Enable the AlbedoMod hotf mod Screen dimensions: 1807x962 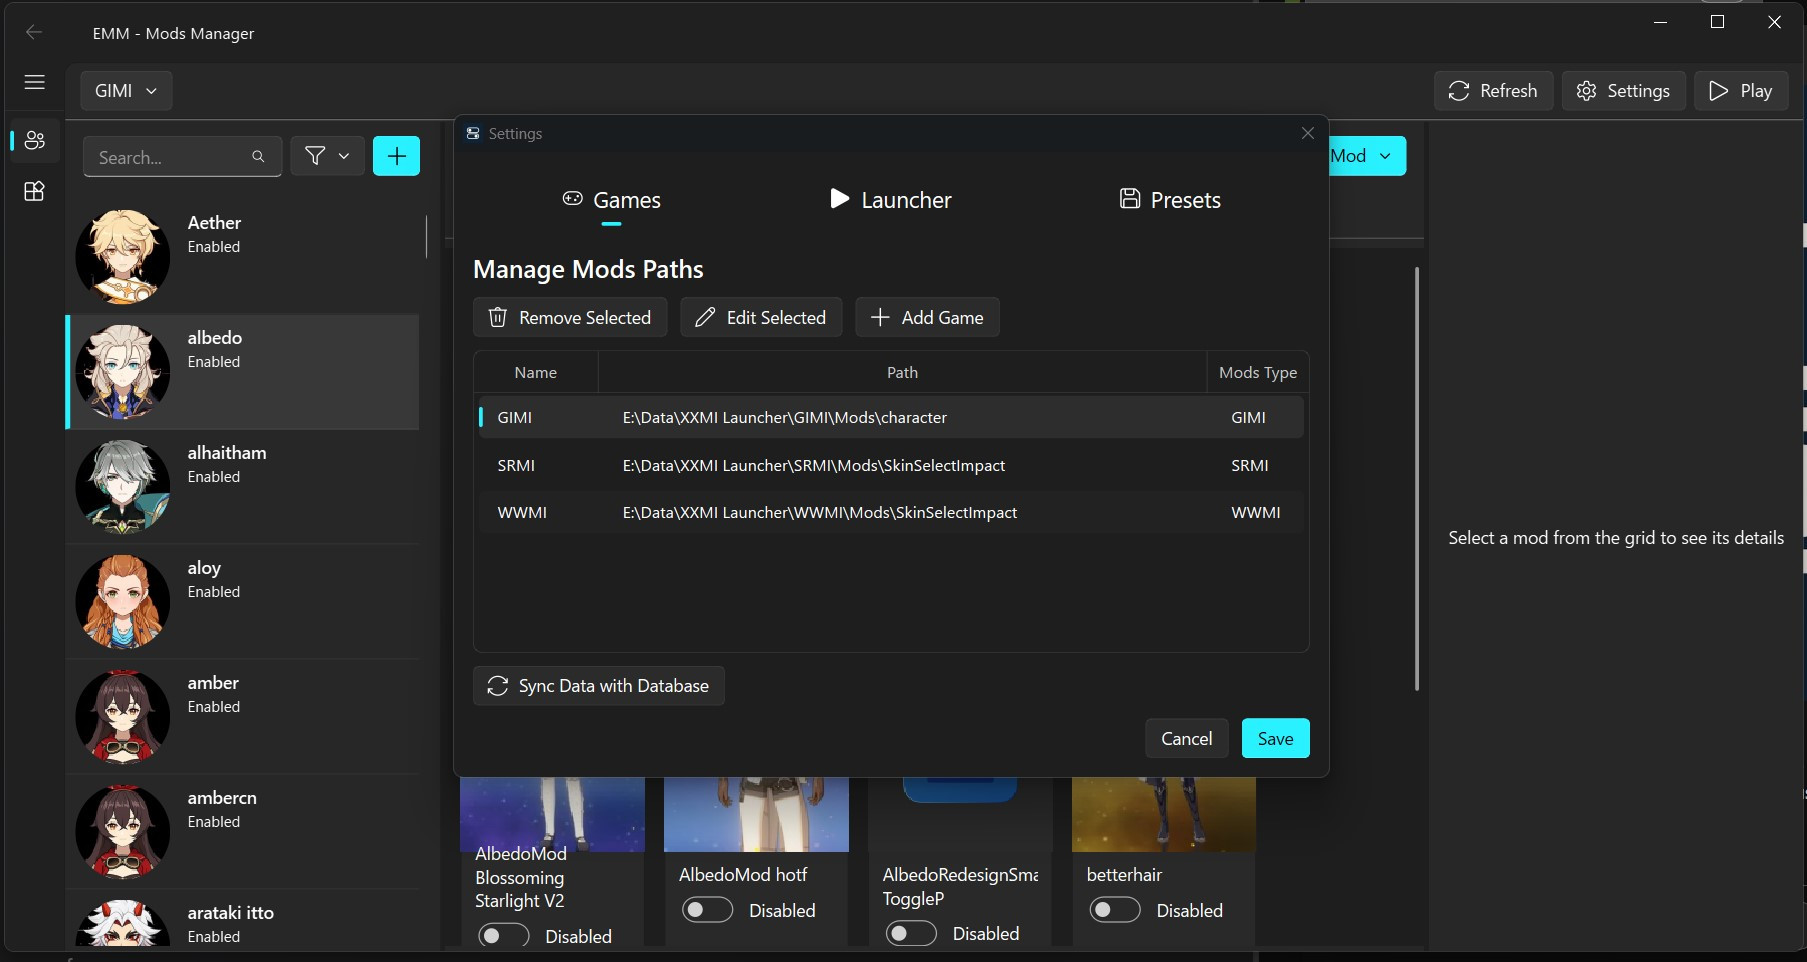click(x=707, y=910)
